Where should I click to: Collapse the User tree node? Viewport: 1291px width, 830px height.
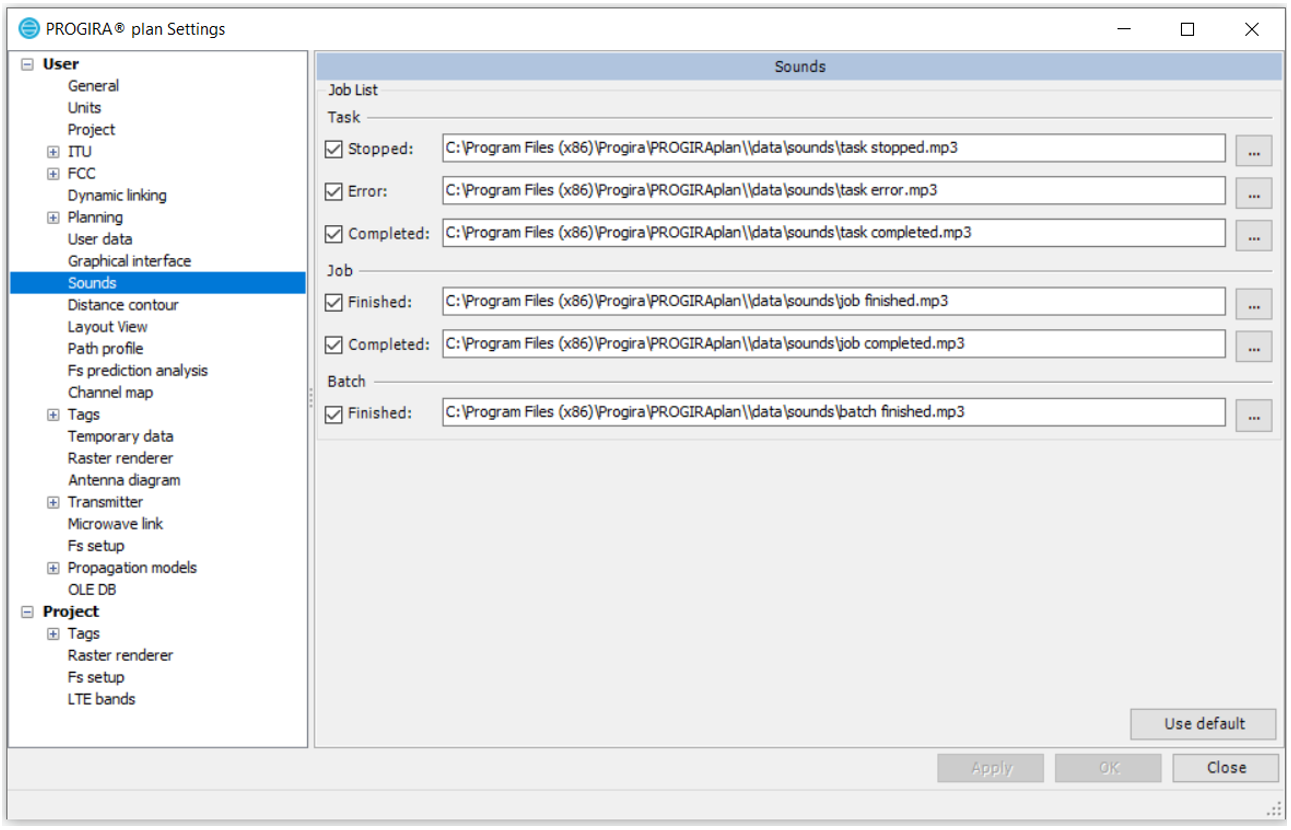click(28, 64)
